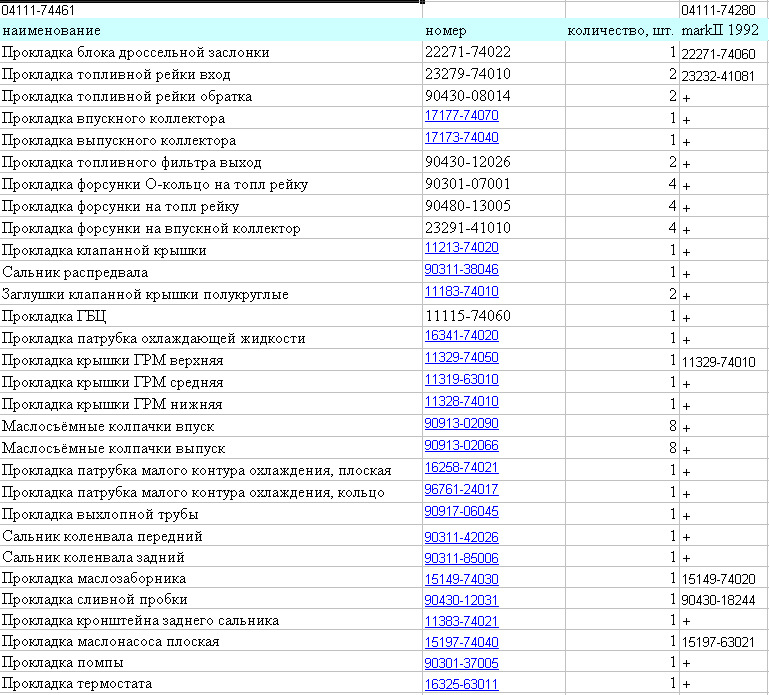Select cell 23232-41081
769x695 pixels.
click(x=724, y=76)
